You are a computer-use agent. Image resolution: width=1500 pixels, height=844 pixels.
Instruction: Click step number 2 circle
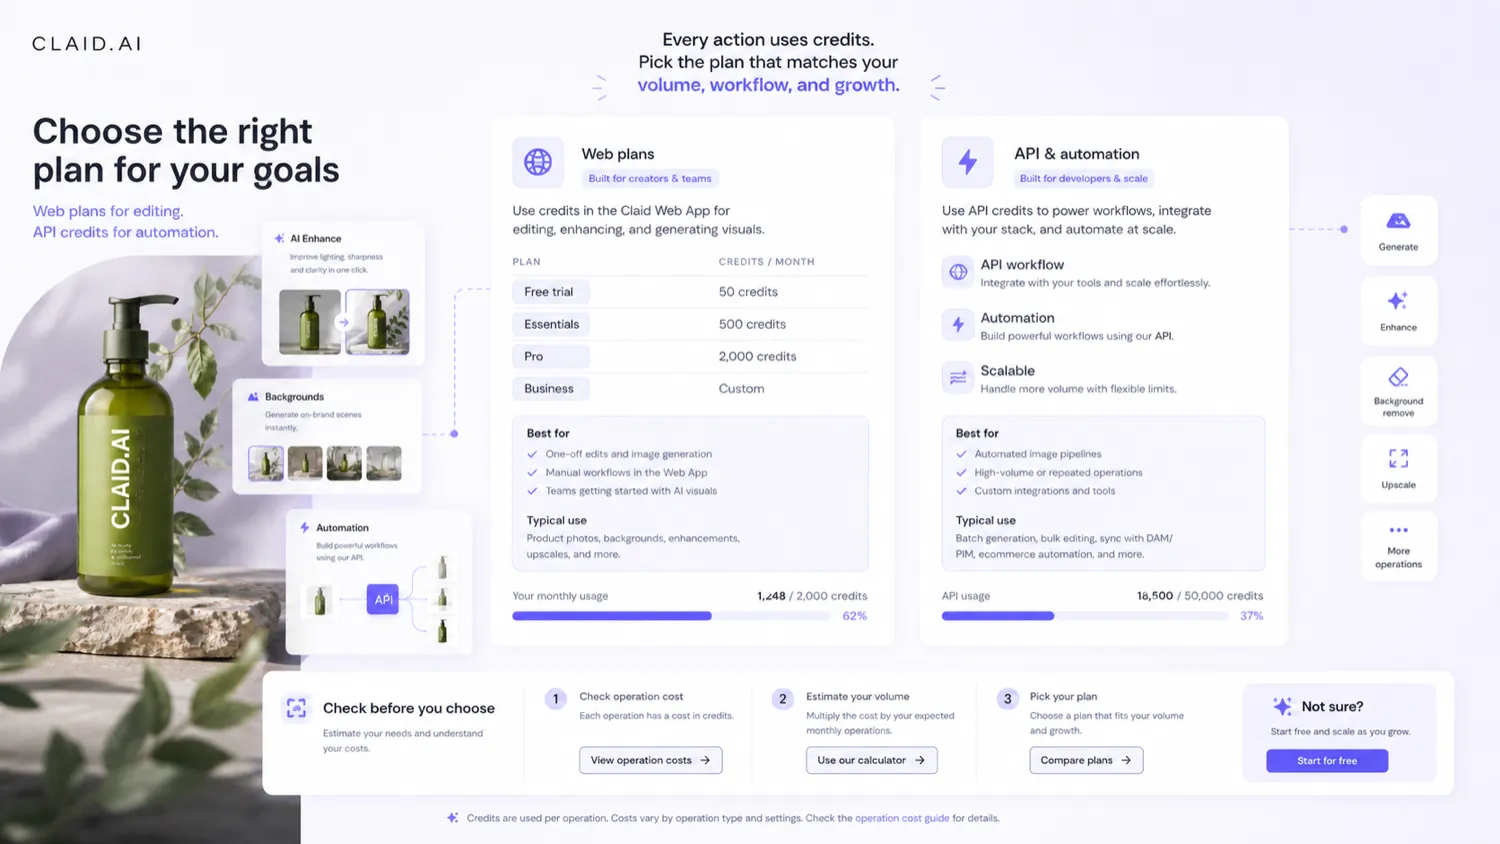(x=783, y=699)
